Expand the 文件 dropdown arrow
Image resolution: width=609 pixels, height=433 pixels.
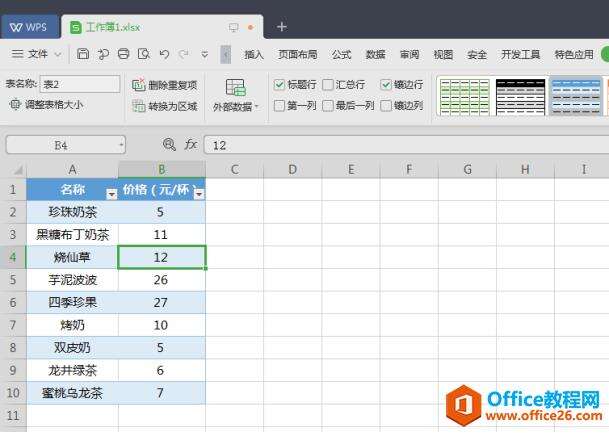pyautogui.click(x=57, y=54)
